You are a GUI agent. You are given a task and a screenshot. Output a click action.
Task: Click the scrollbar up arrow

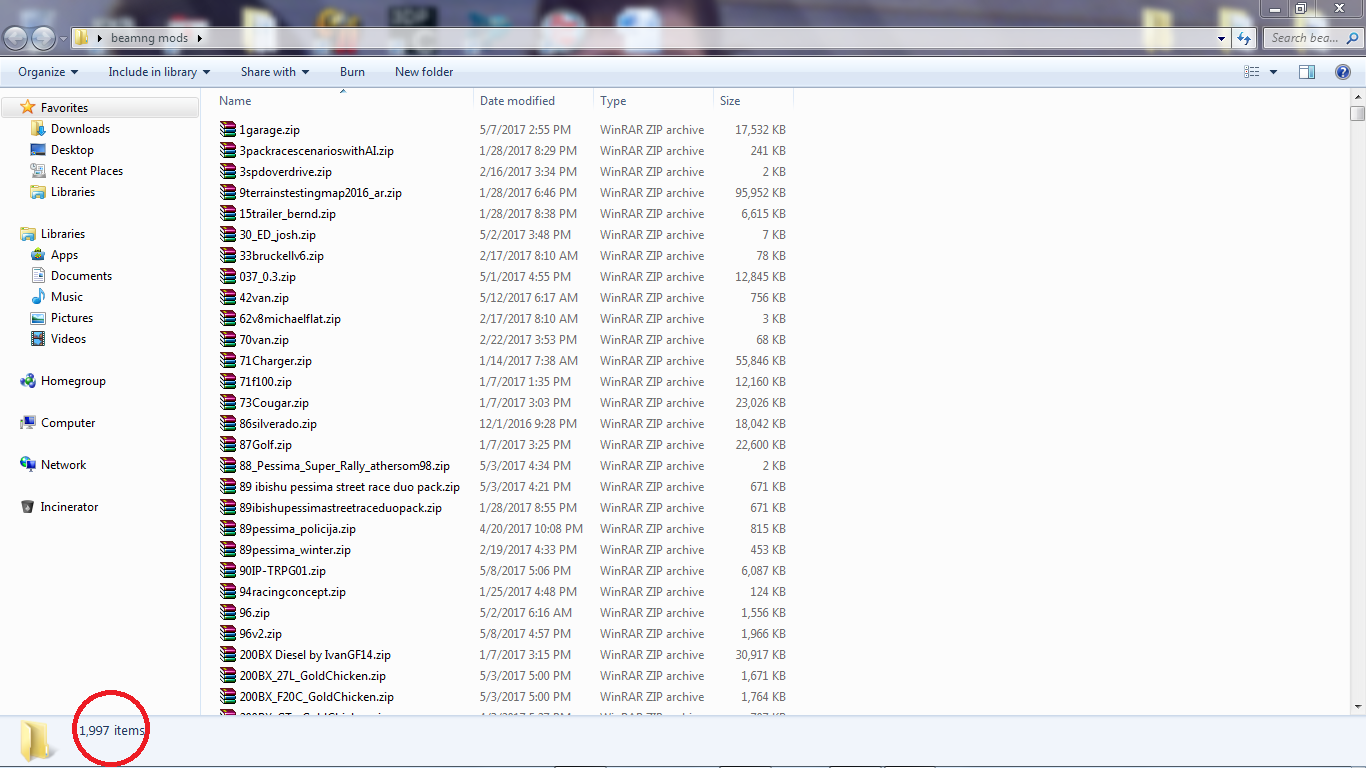[1357, 96]
